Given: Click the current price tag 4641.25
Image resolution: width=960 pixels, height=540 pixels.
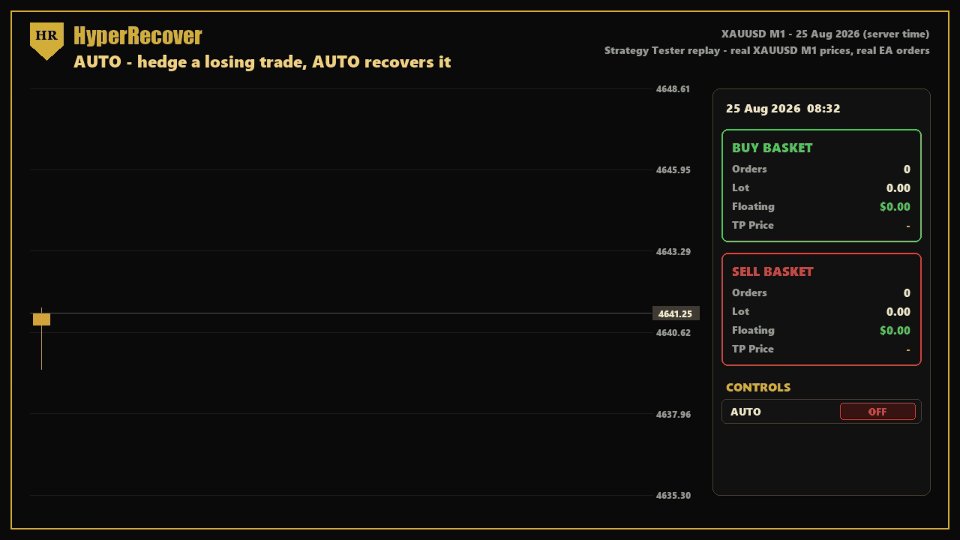Looking at the screenshot, I should (676, 313).
